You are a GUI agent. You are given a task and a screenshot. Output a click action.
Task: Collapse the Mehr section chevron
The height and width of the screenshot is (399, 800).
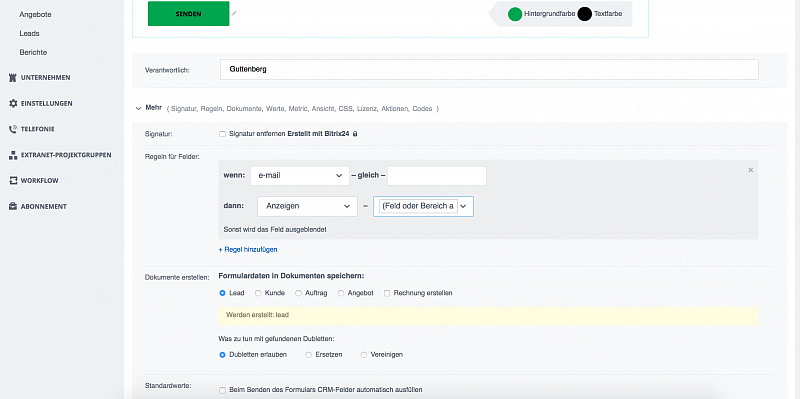click(138, 109)
